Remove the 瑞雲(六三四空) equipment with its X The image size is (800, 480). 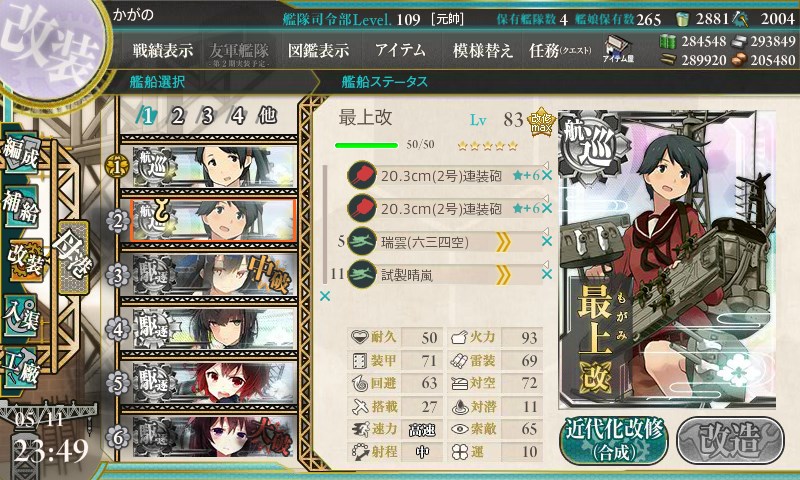click(547, 241)
